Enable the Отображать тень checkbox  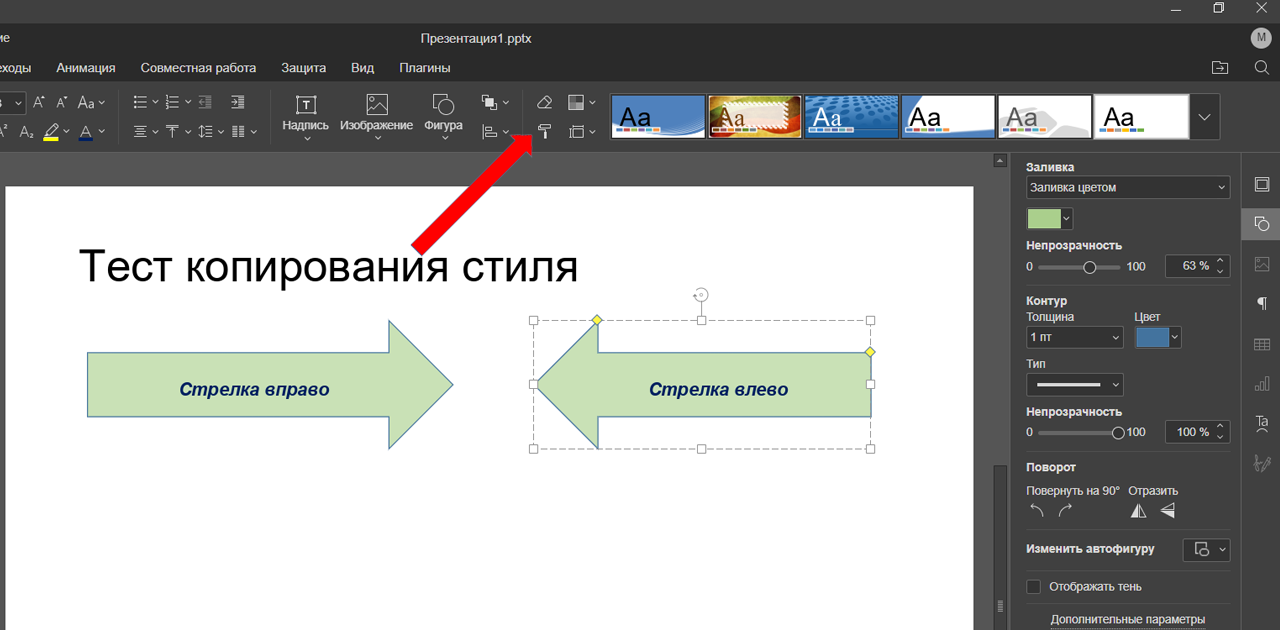pyautogui.click(x=1034, y=586)
